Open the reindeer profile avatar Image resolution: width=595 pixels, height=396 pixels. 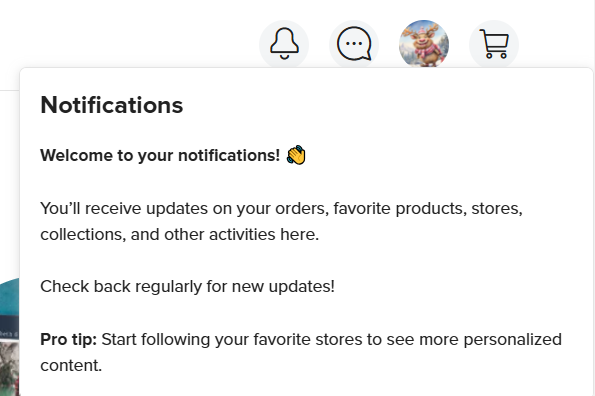[424, 44]
